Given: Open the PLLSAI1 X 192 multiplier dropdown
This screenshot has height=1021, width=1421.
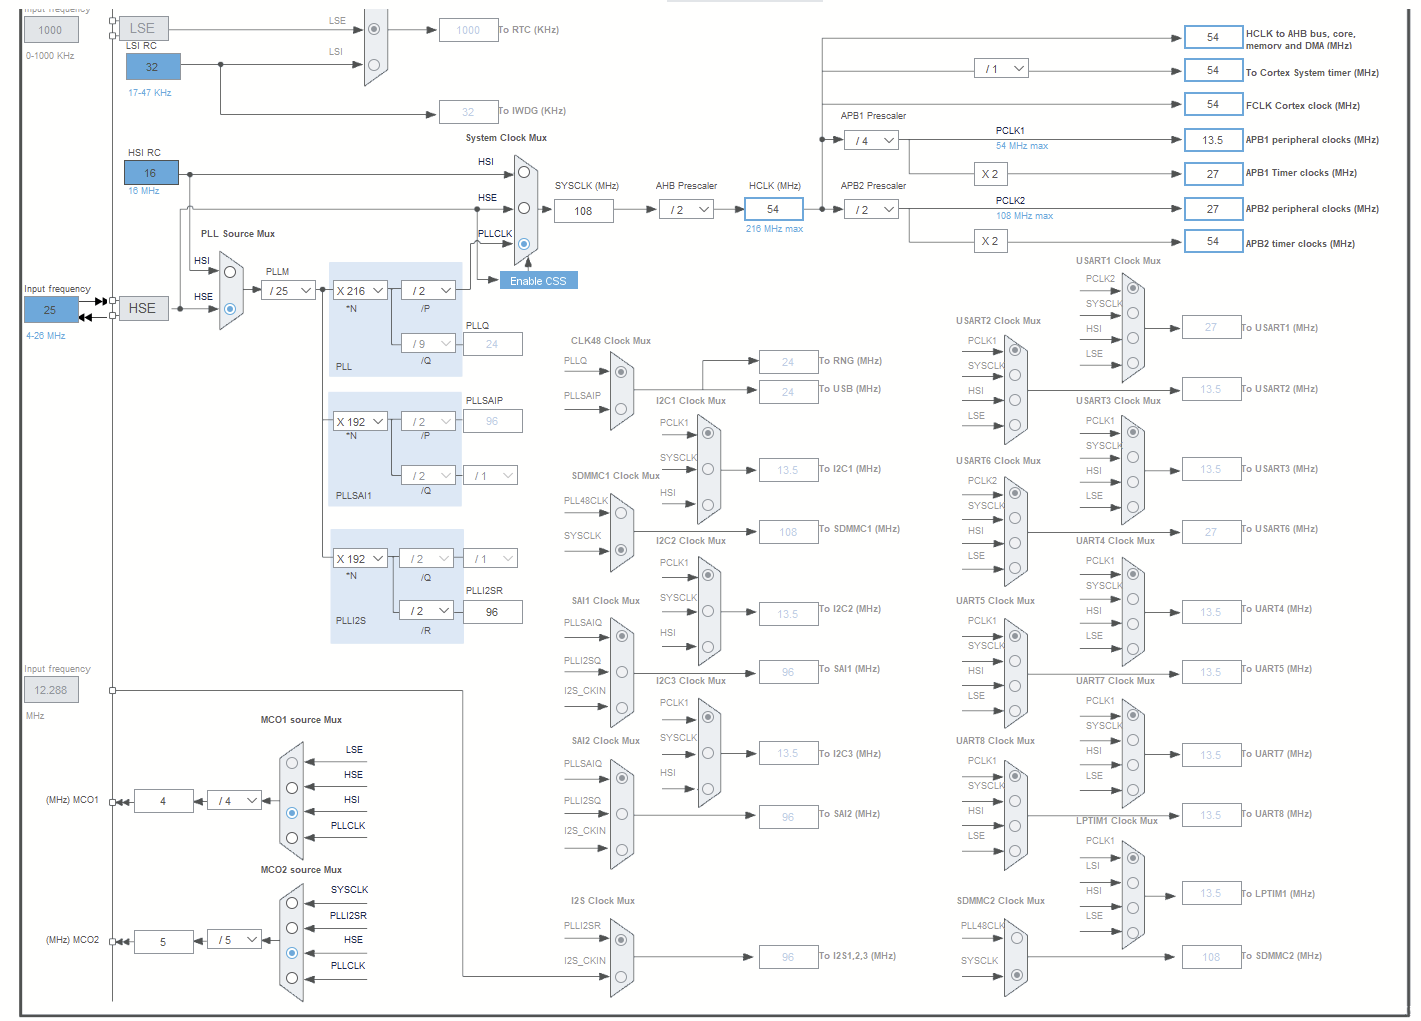Looking at the screenshot, I should click(x=360, y=421).
